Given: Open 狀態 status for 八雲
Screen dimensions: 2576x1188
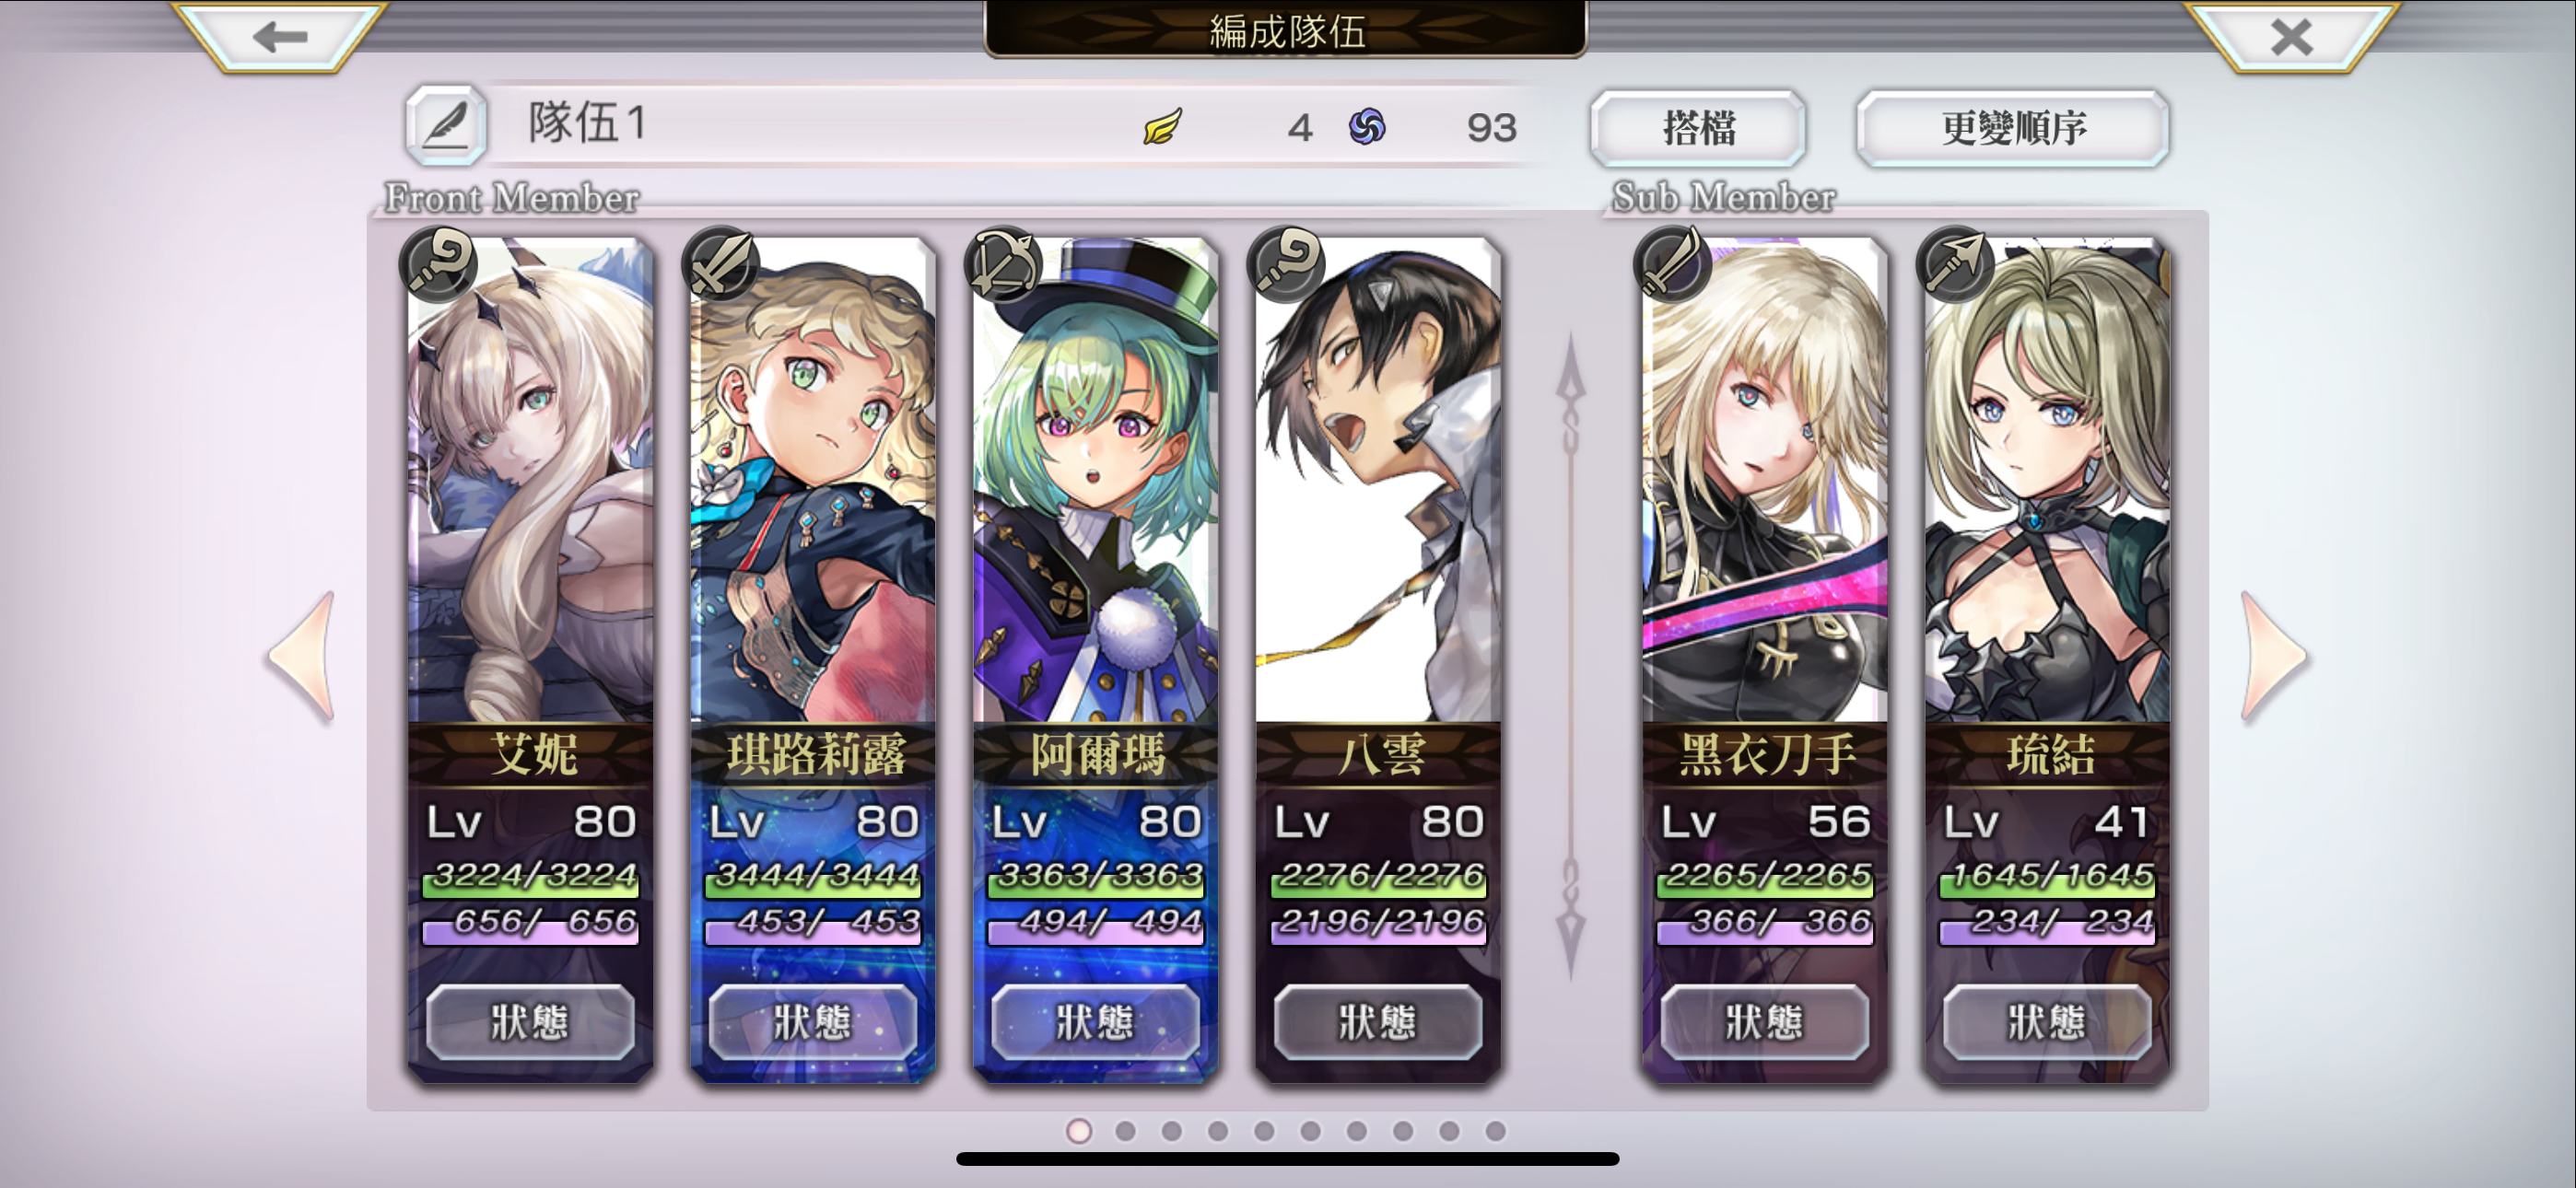Looking at the screenshot, I should [x=1378, y=1022].
